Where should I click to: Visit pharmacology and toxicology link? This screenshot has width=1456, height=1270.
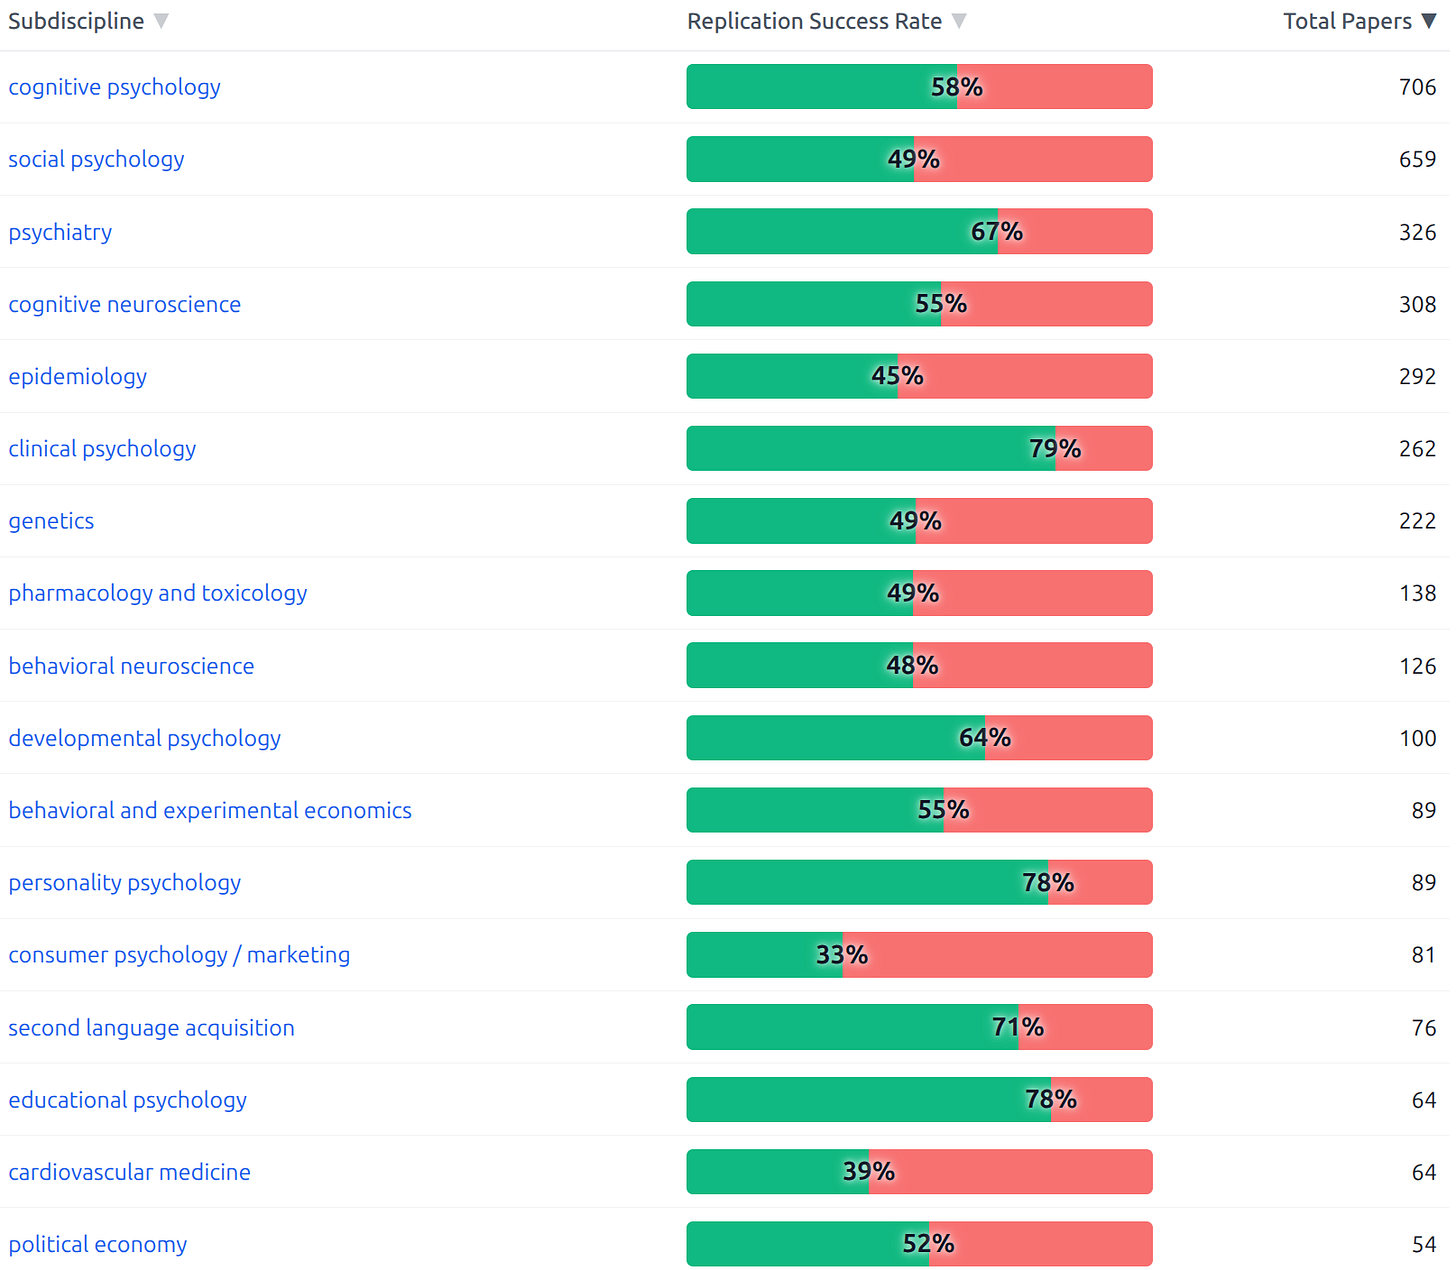[158, 593]
